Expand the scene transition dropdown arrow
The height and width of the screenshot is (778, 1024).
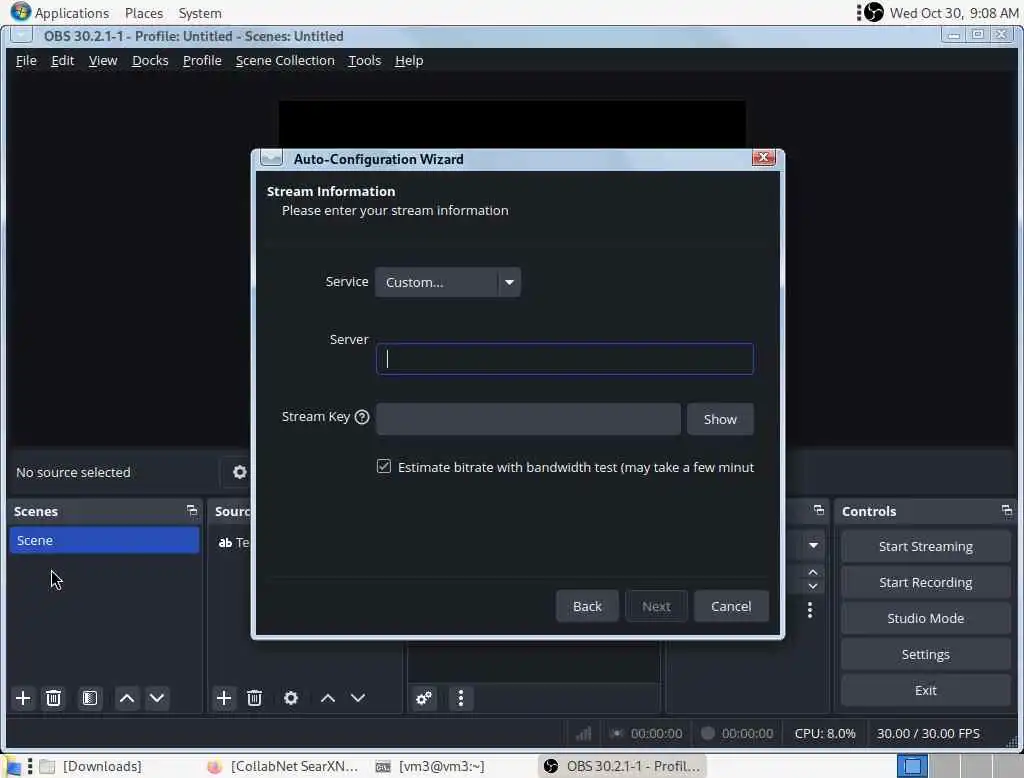pyautogui.click(x=813, y=545)
